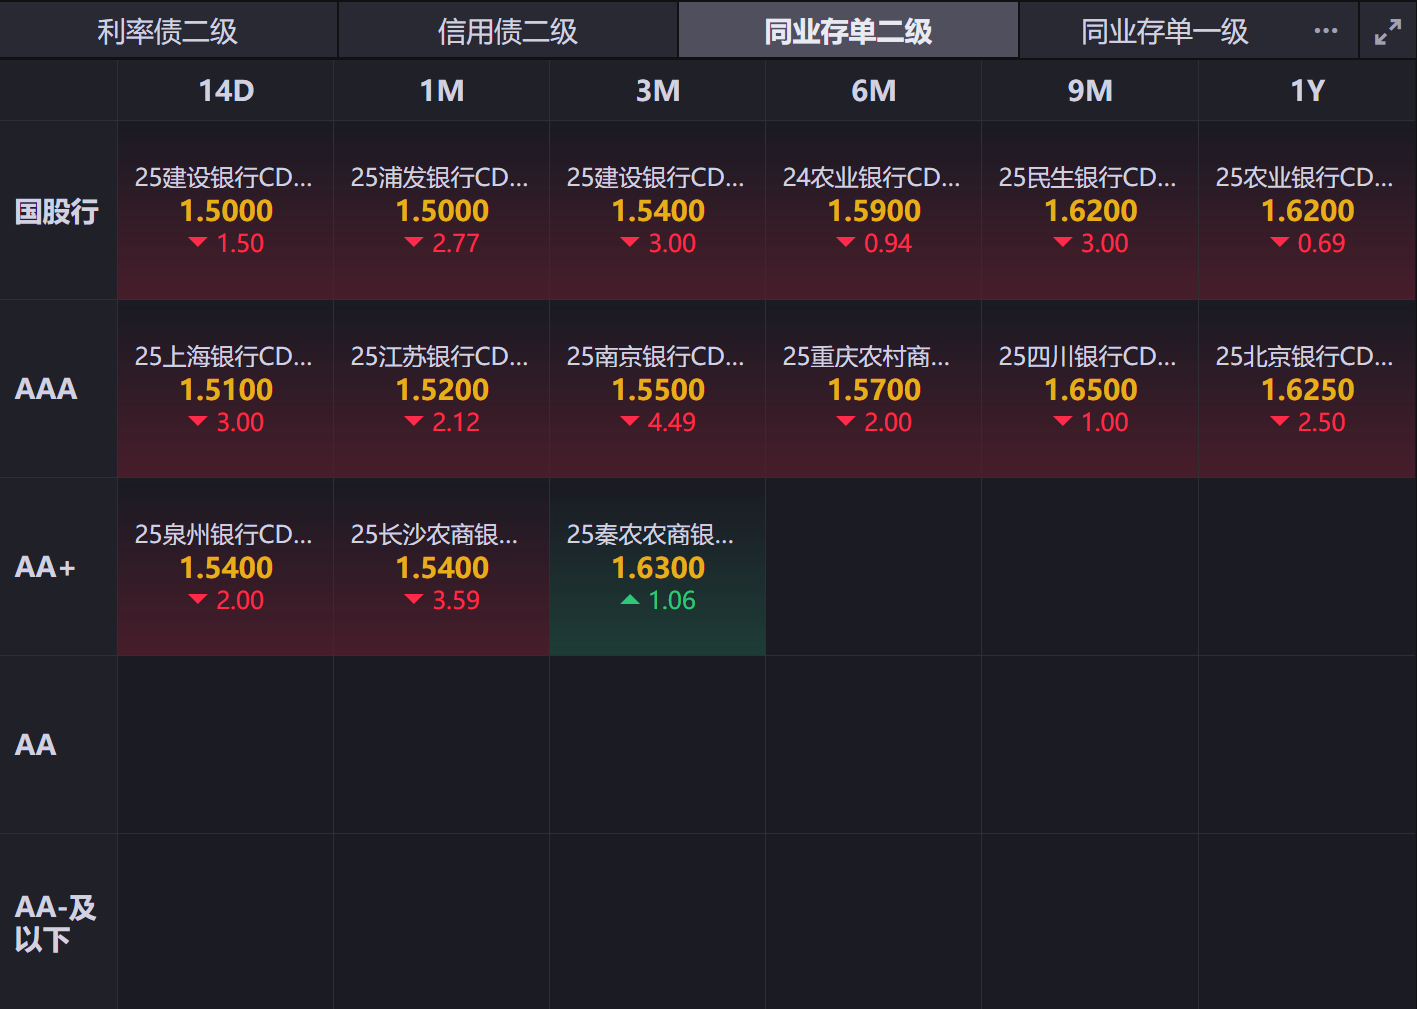
Task: Click the down change 2.77
Action: tap(442, 243)
